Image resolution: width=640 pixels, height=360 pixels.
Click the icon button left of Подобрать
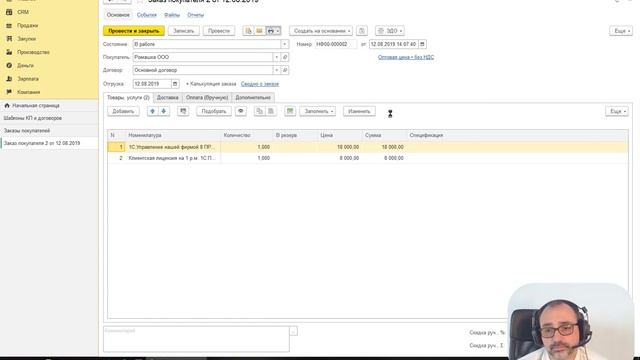tap(183, 111)
